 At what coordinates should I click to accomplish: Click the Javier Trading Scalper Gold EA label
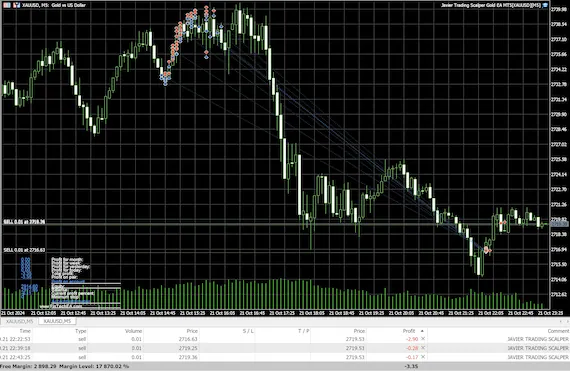(x=491, y=5)
